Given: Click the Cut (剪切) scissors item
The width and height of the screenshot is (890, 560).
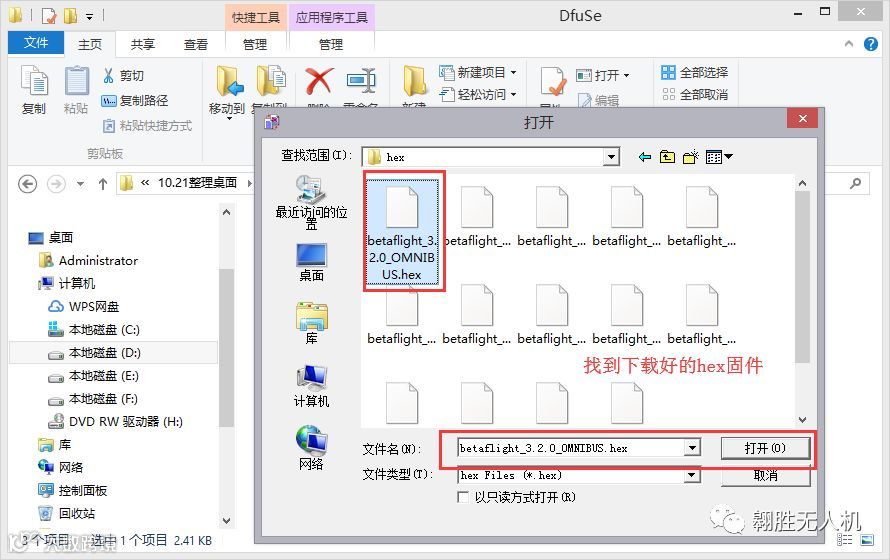Looking at the screenshot, I should pos(123,75).
